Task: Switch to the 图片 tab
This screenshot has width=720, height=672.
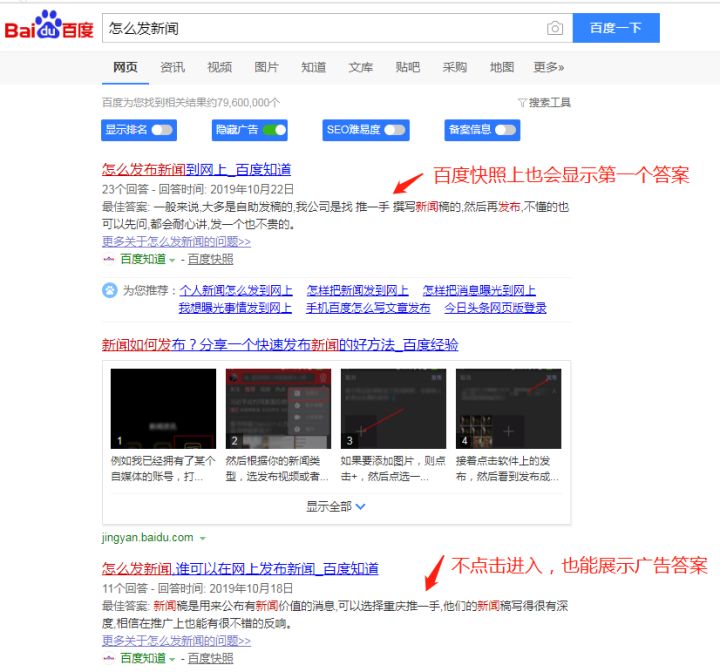Action: point(266,67)
